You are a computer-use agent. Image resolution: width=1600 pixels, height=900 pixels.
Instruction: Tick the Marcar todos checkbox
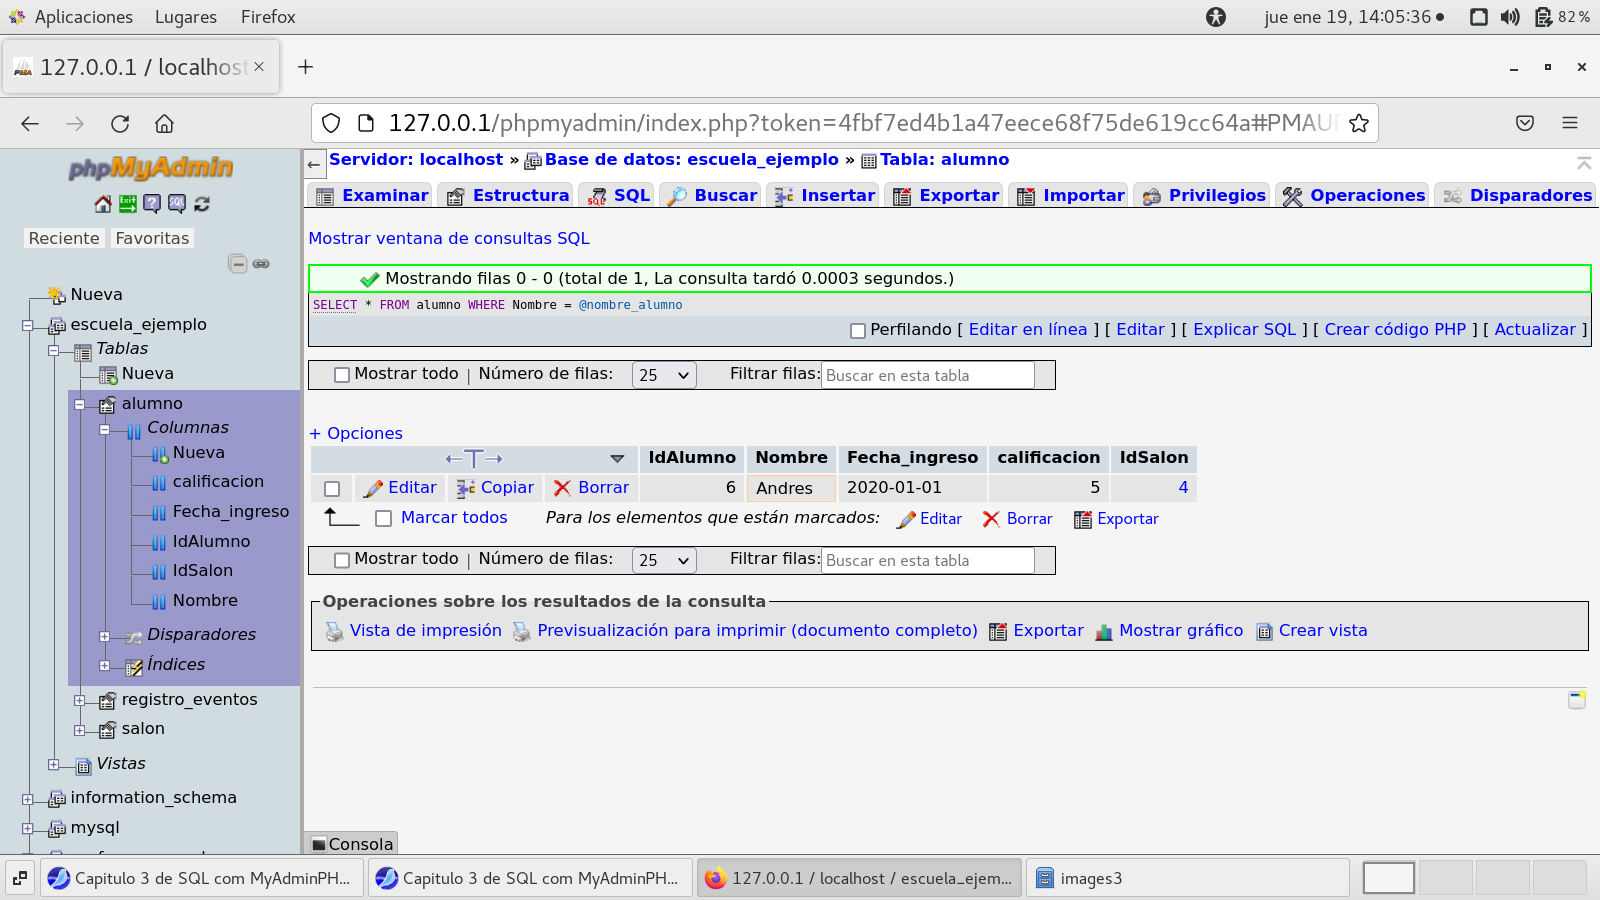tap(383, 518)
